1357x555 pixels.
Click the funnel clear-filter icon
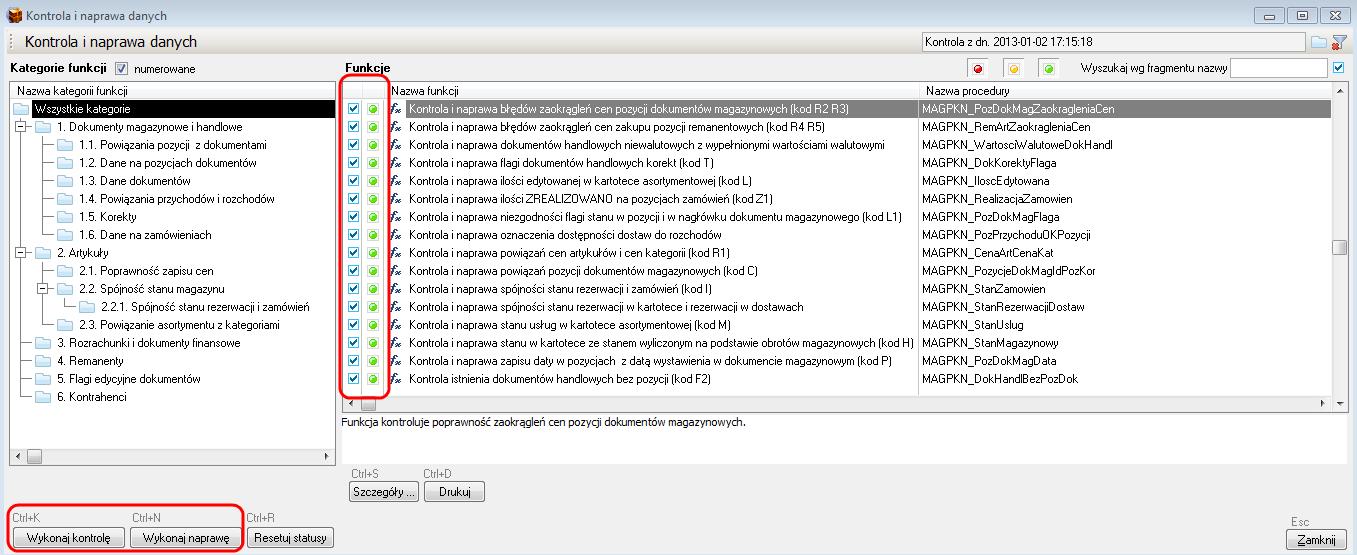1339,42
